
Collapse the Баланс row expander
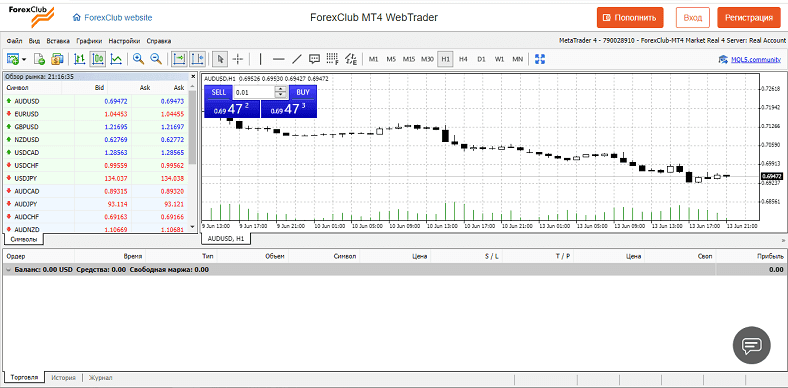pos(8,270)
